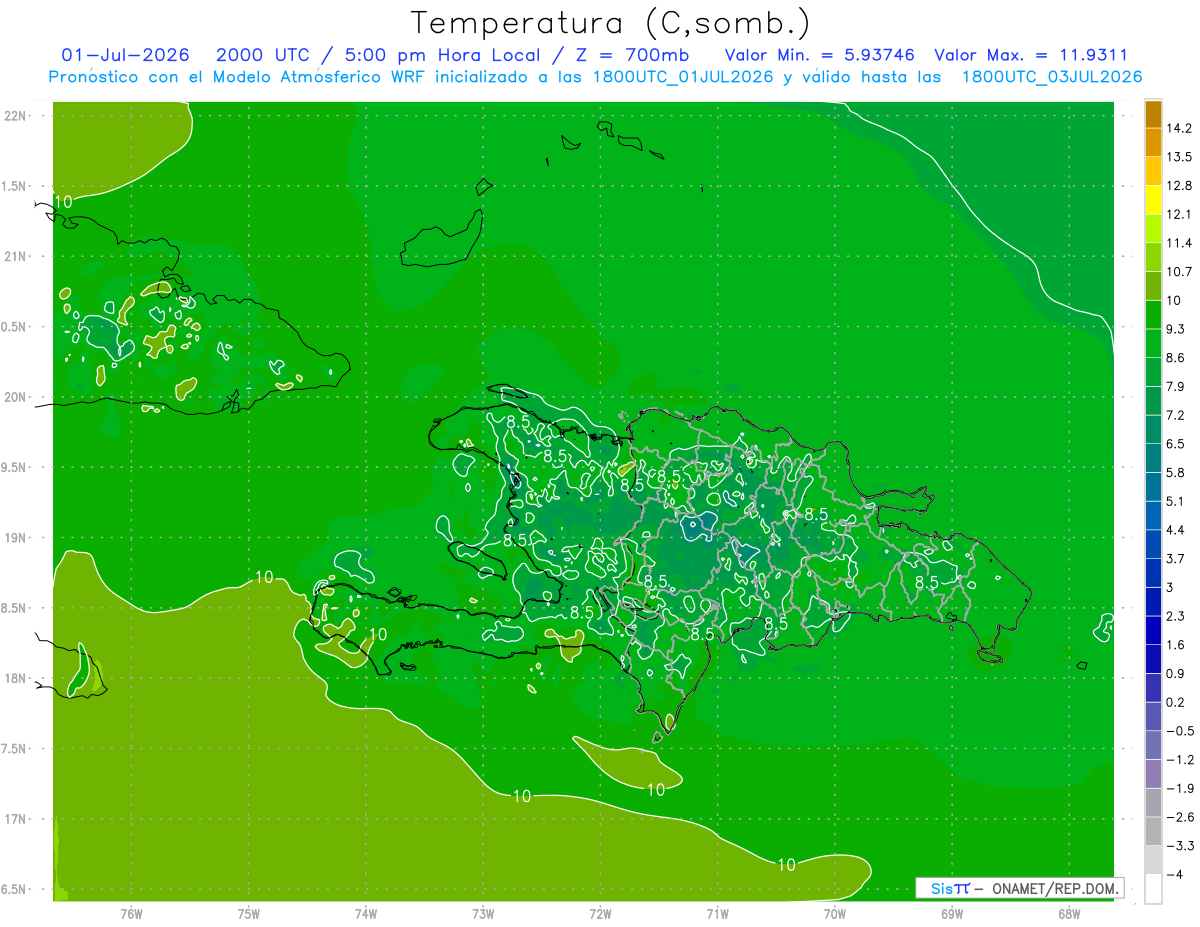This screenshot has height=927, width=1200.
Task: Click the '11.4' colorbar value
Action: [1178, 243]
